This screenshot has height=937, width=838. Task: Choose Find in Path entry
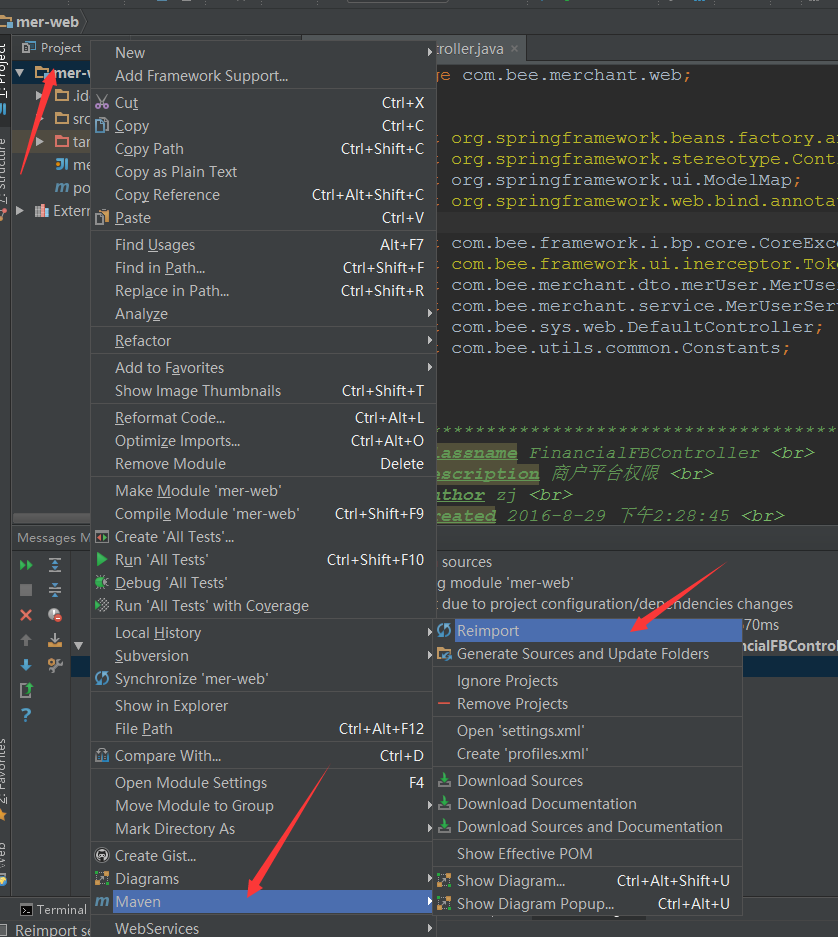point(263,268)
